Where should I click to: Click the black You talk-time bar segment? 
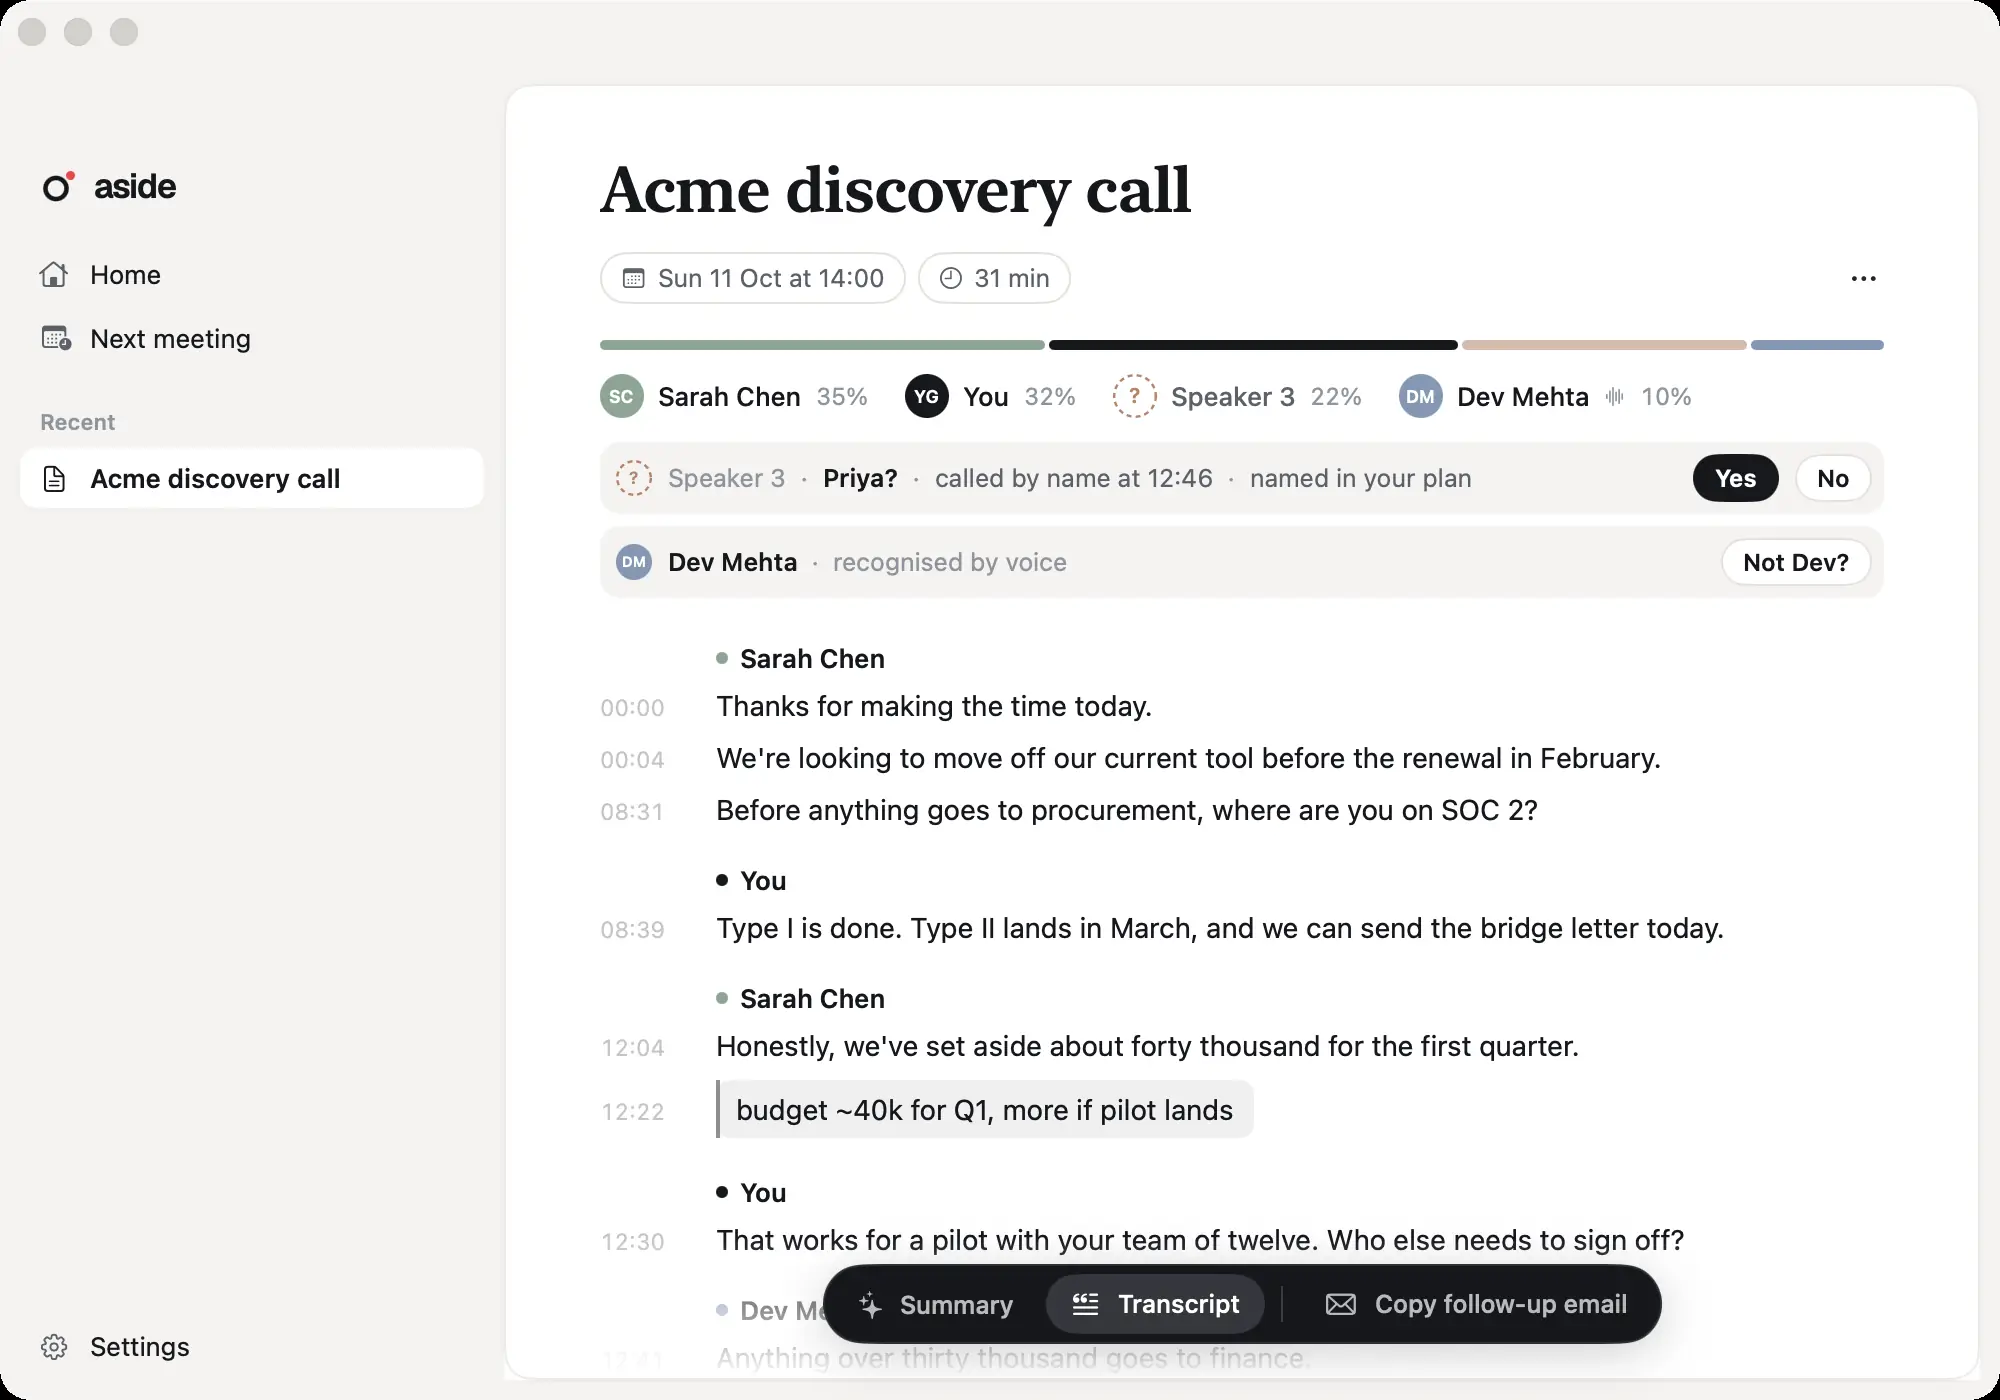(1253, 345)
